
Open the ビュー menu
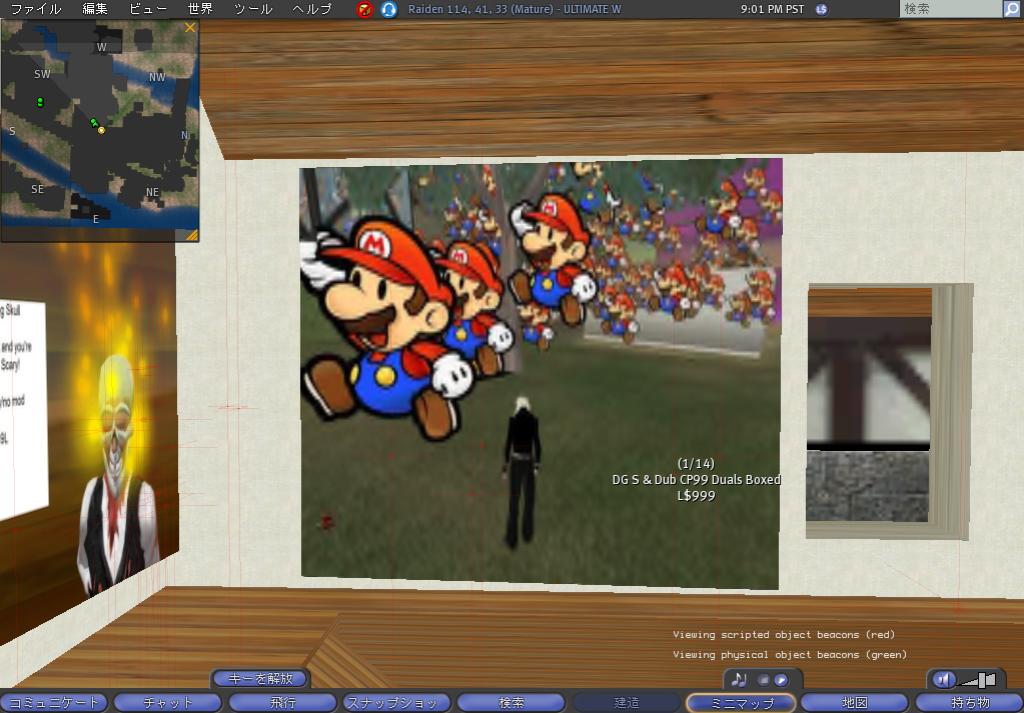[148, 9]
